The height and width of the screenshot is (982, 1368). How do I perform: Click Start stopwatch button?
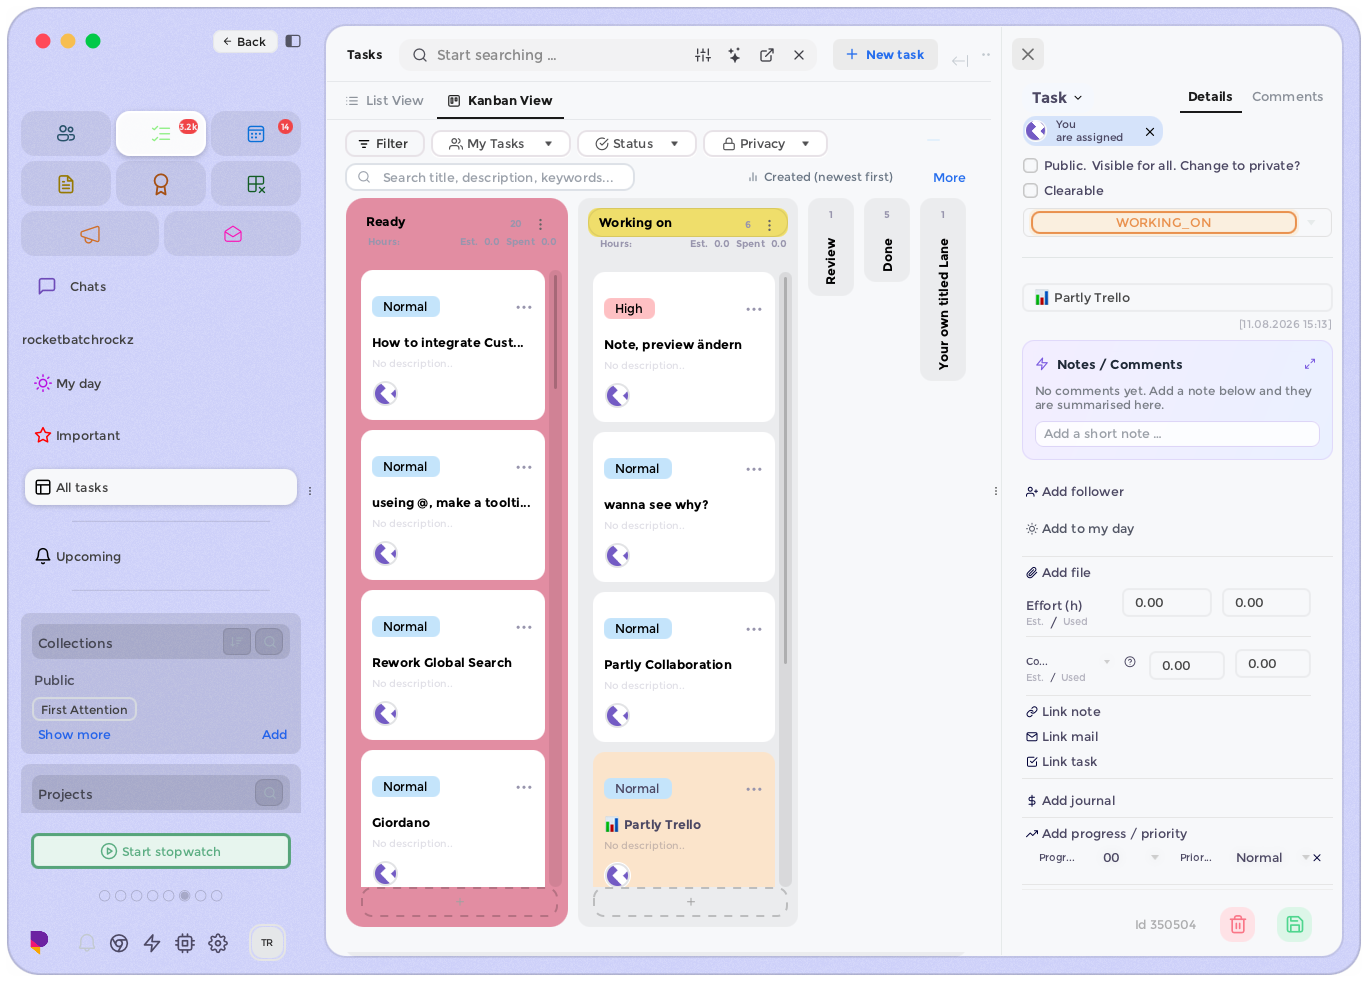(x=161, y=852)
